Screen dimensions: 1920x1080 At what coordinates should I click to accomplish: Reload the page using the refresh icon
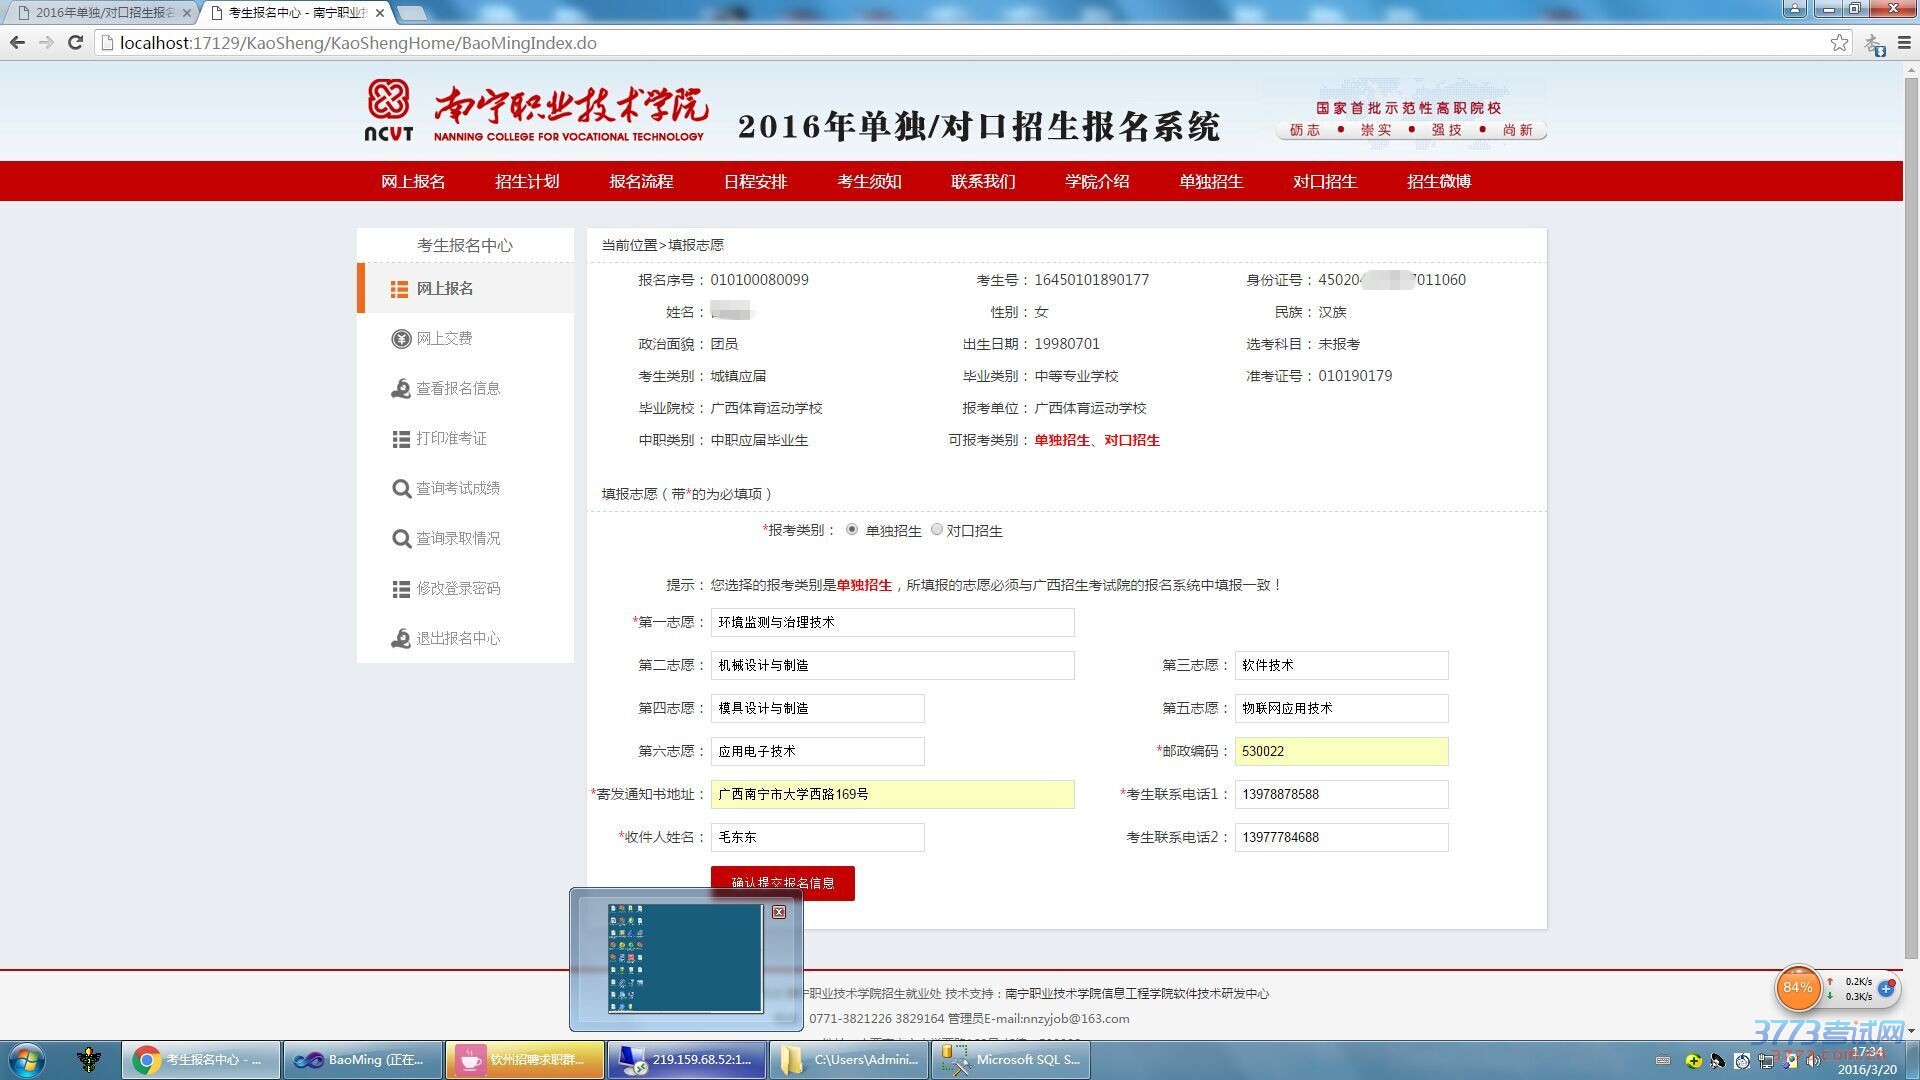click(75, 43)
